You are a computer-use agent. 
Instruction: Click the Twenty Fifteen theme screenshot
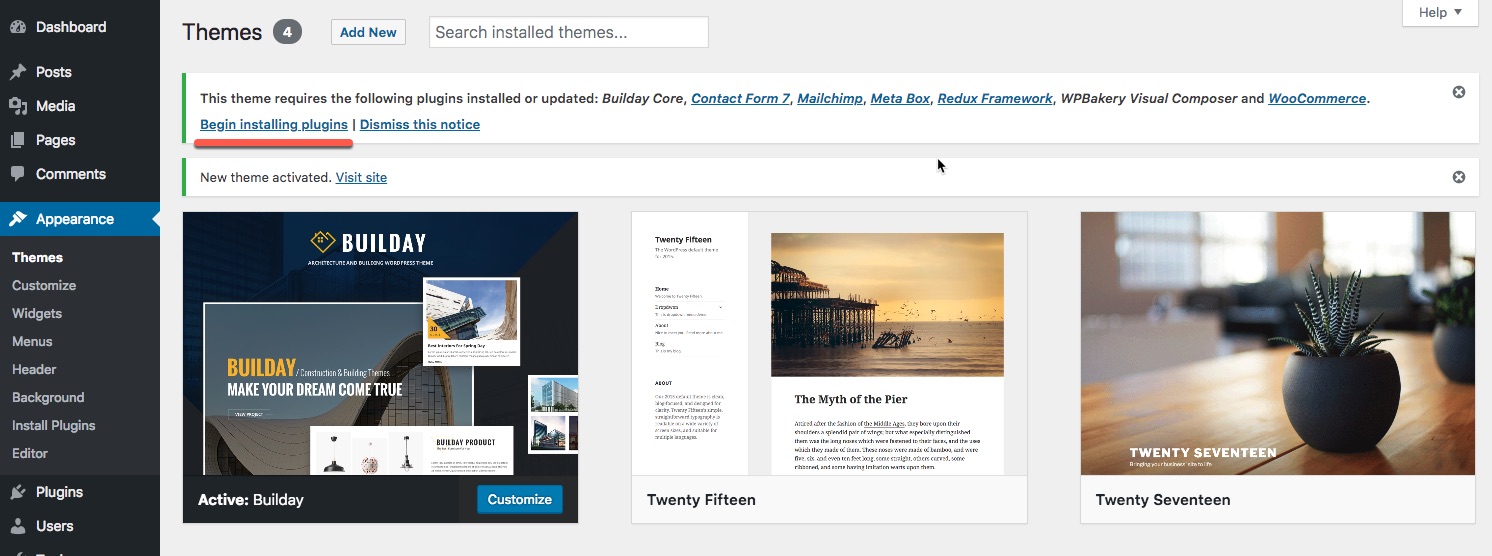pyautogui.click(x=829, y=343)
